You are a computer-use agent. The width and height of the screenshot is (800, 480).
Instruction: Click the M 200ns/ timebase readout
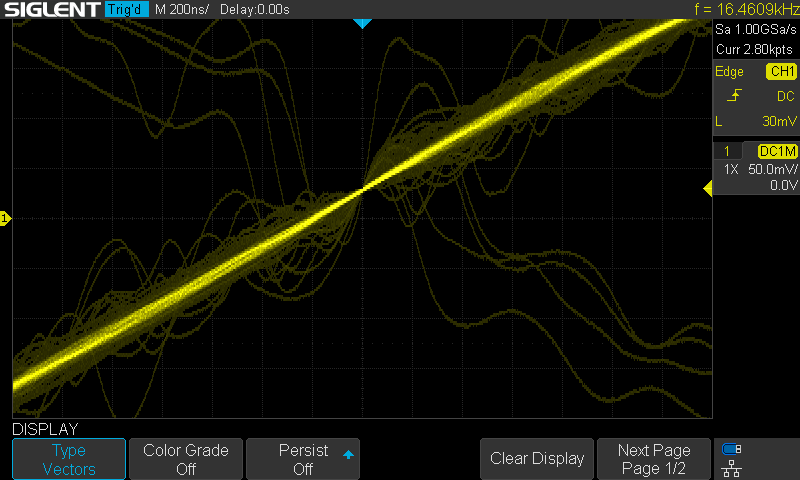(x=182, y=9)
